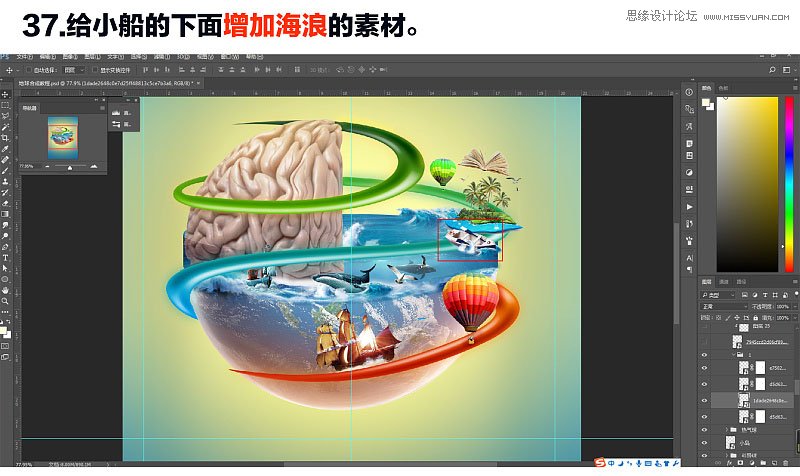Screen dimensions: 800x476
Task: Toggle visibility of the 小岛 layer
Action: 705,443
